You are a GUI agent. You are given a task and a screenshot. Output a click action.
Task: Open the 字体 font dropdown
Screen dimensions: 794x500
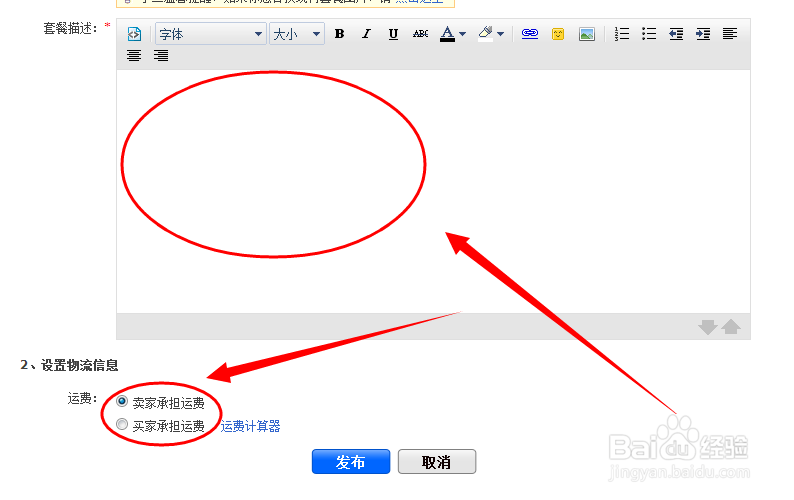[211, 34]
